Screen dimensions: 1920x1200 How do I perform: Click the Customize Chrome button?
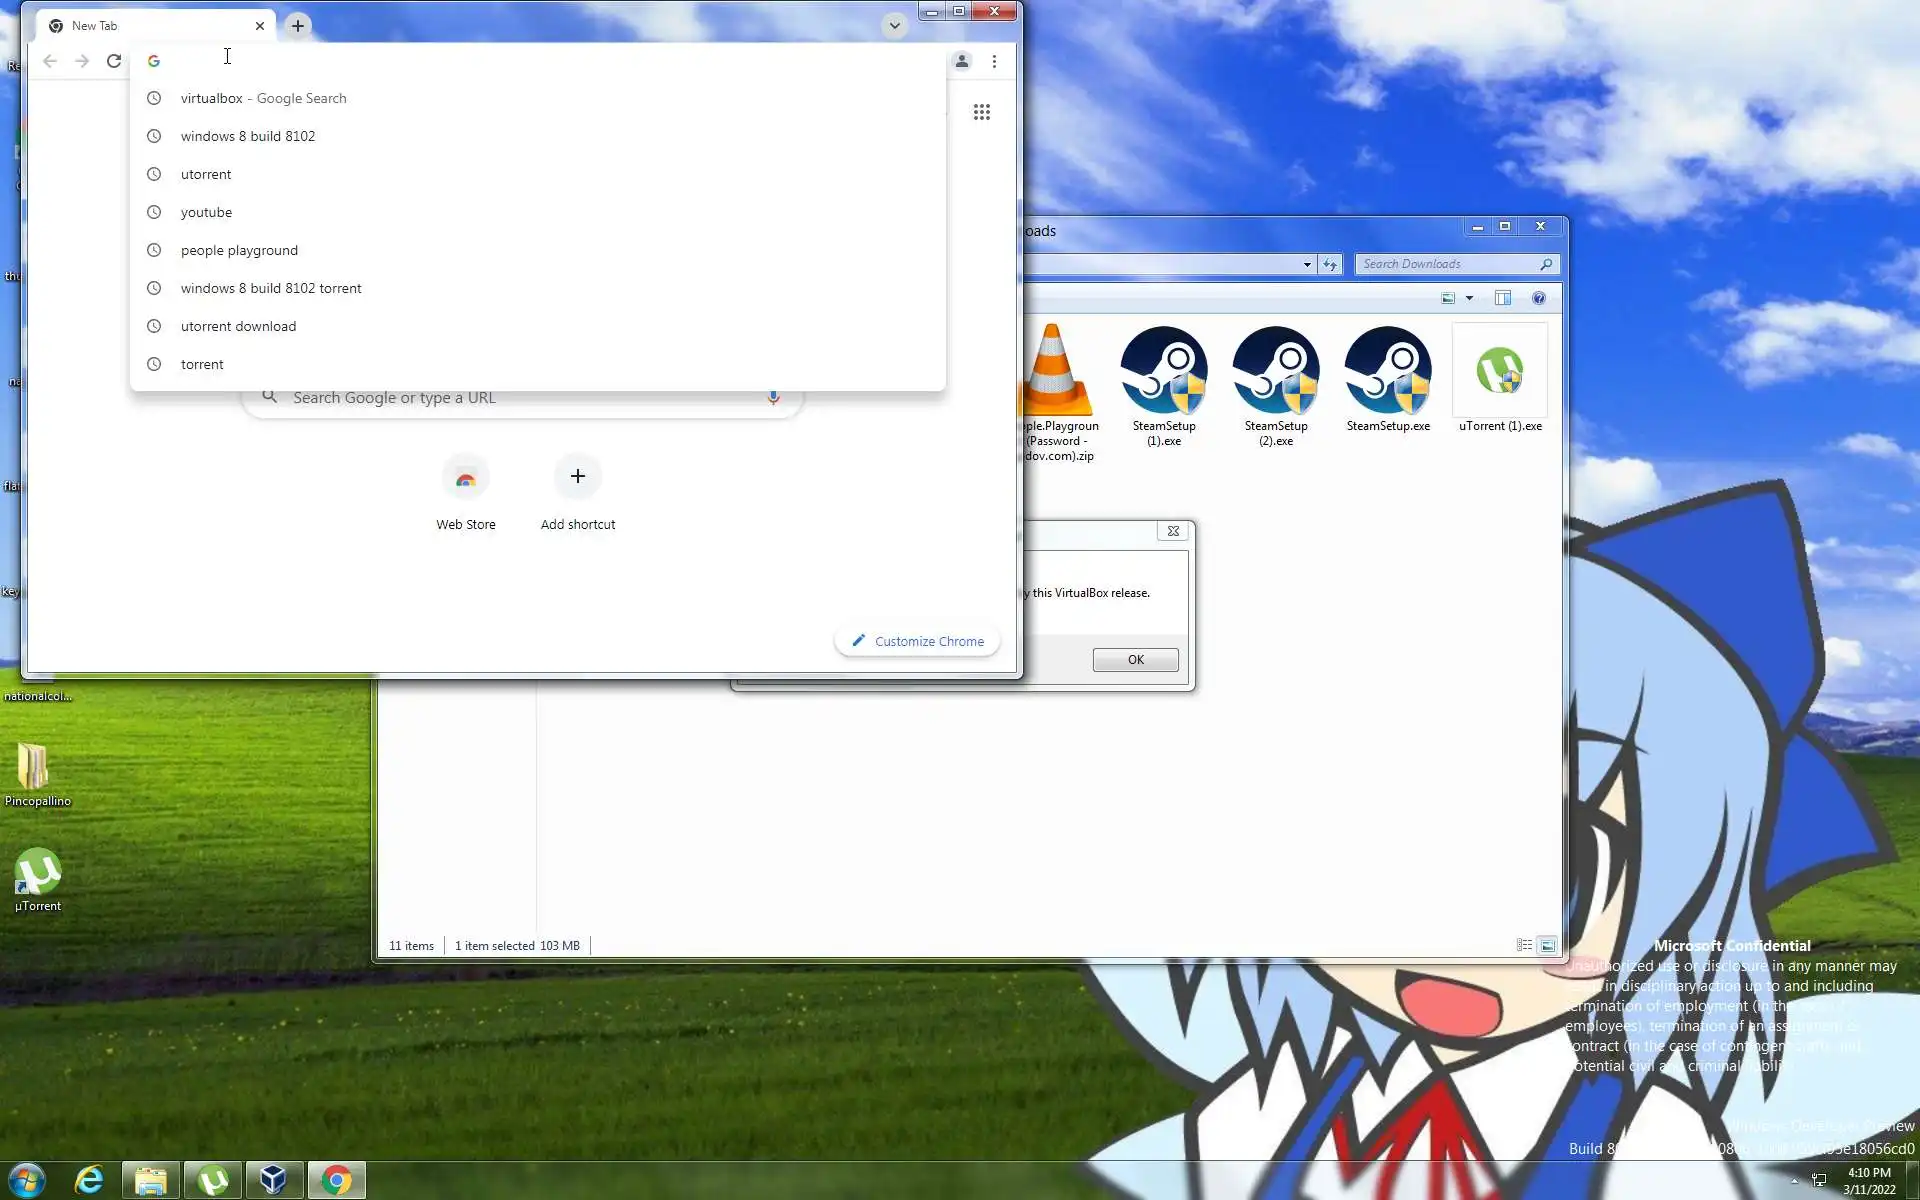(x=917, y=641)
